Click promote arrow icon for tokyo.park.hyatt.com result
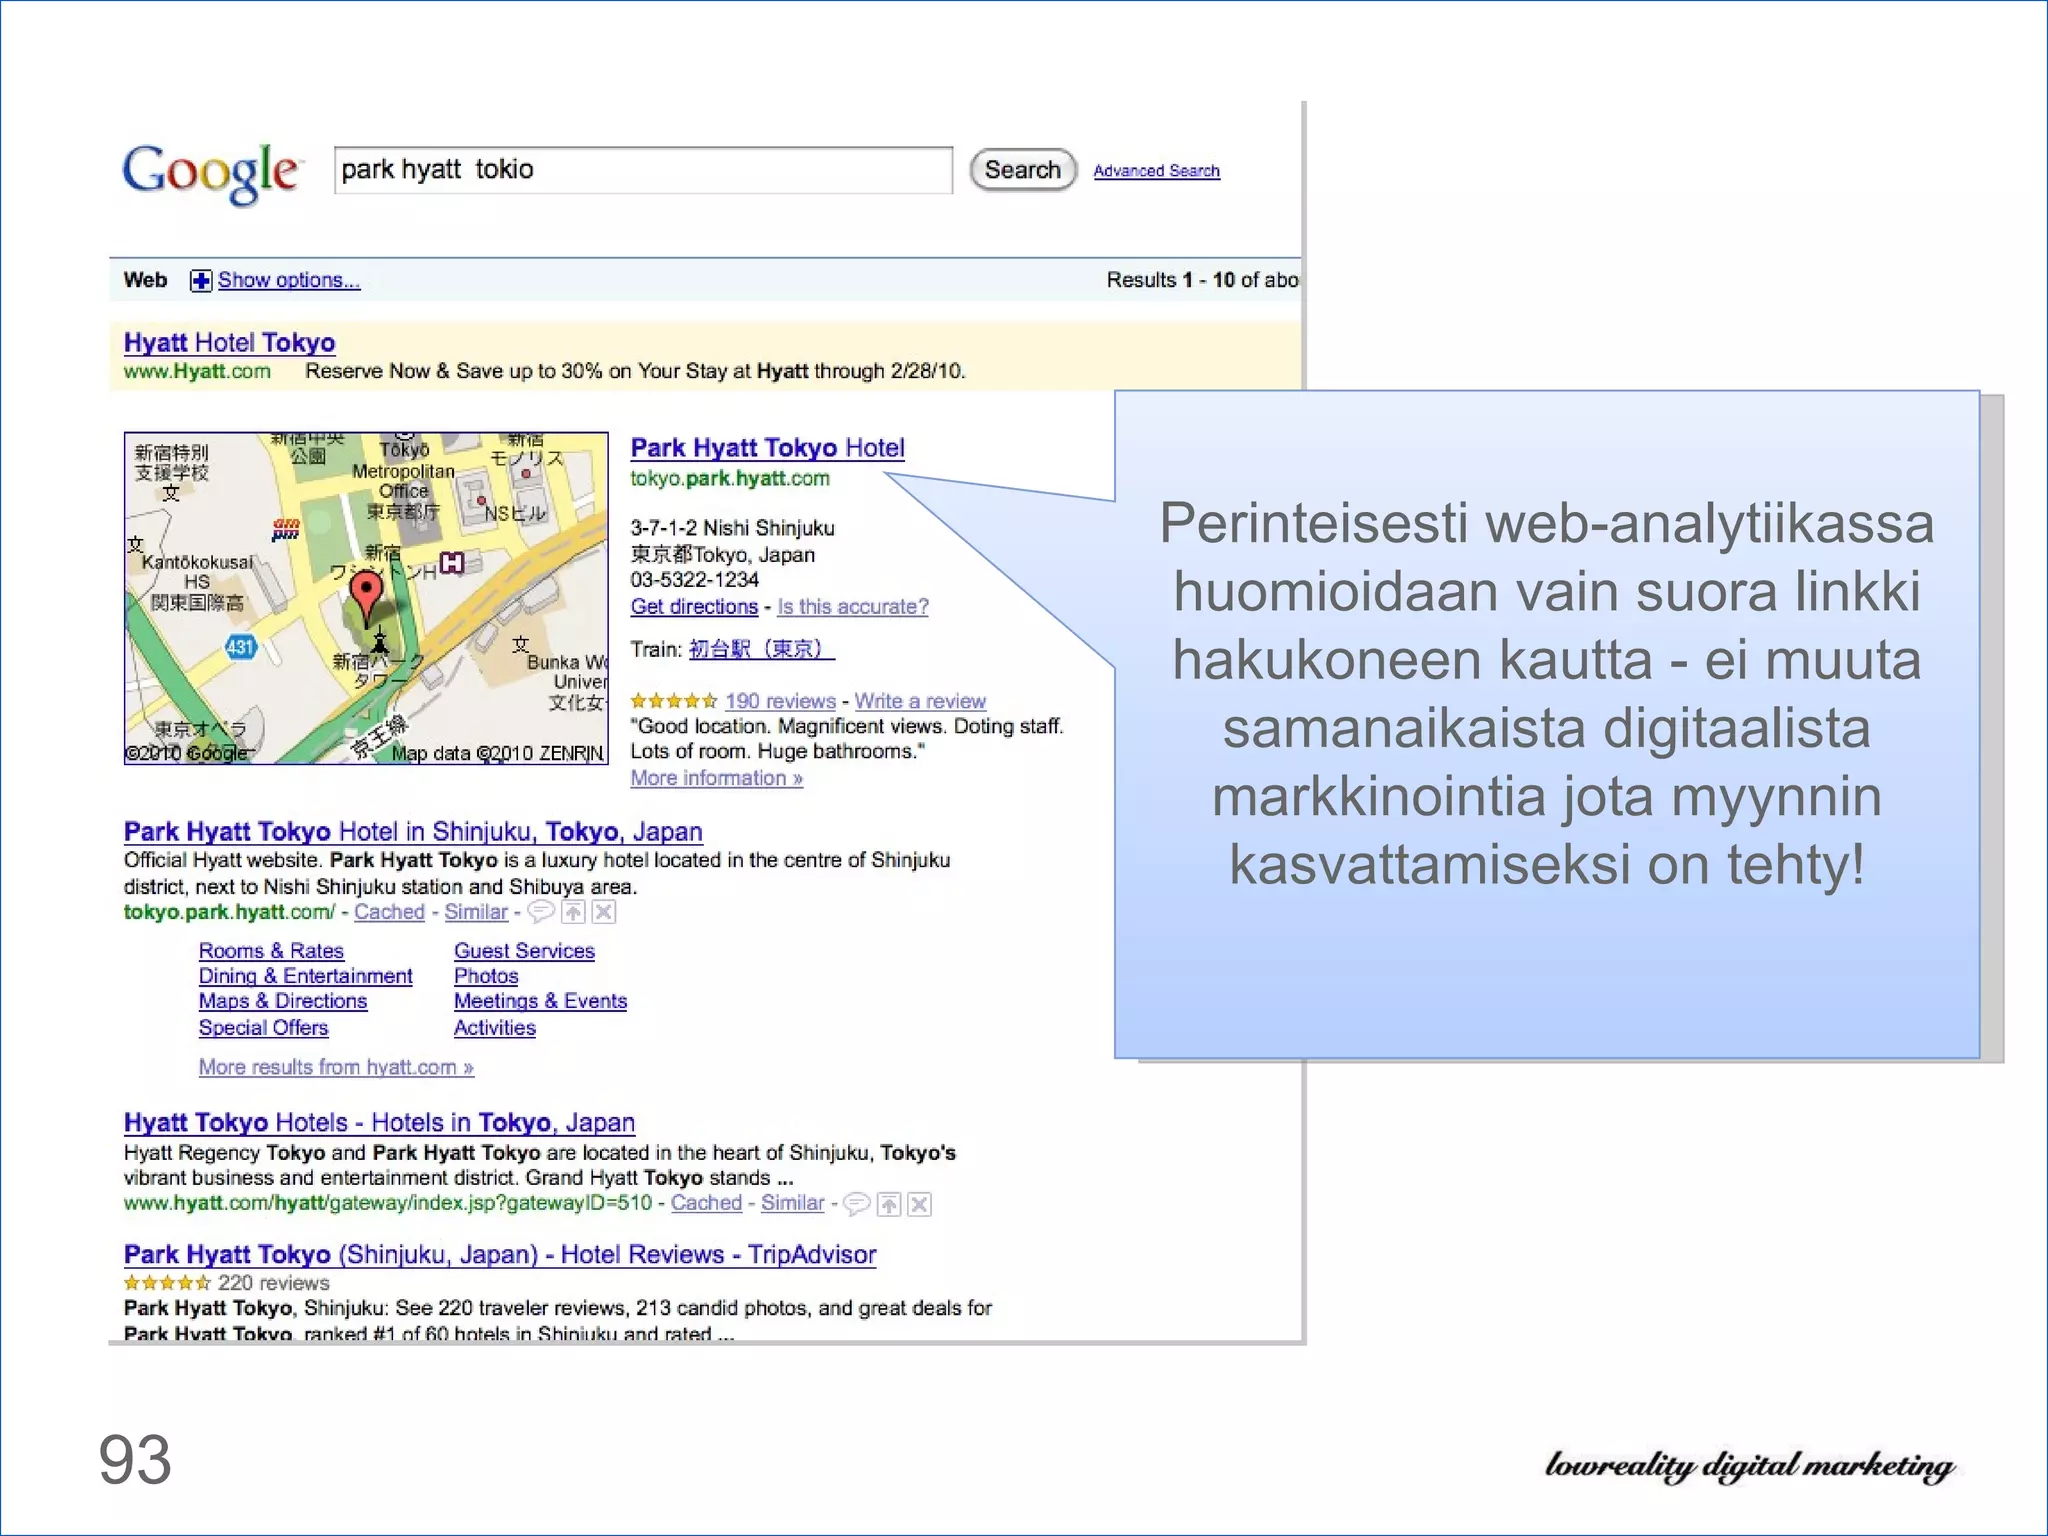The width and height of the screenshot is (2048, 1536). [x=573, y=912]
